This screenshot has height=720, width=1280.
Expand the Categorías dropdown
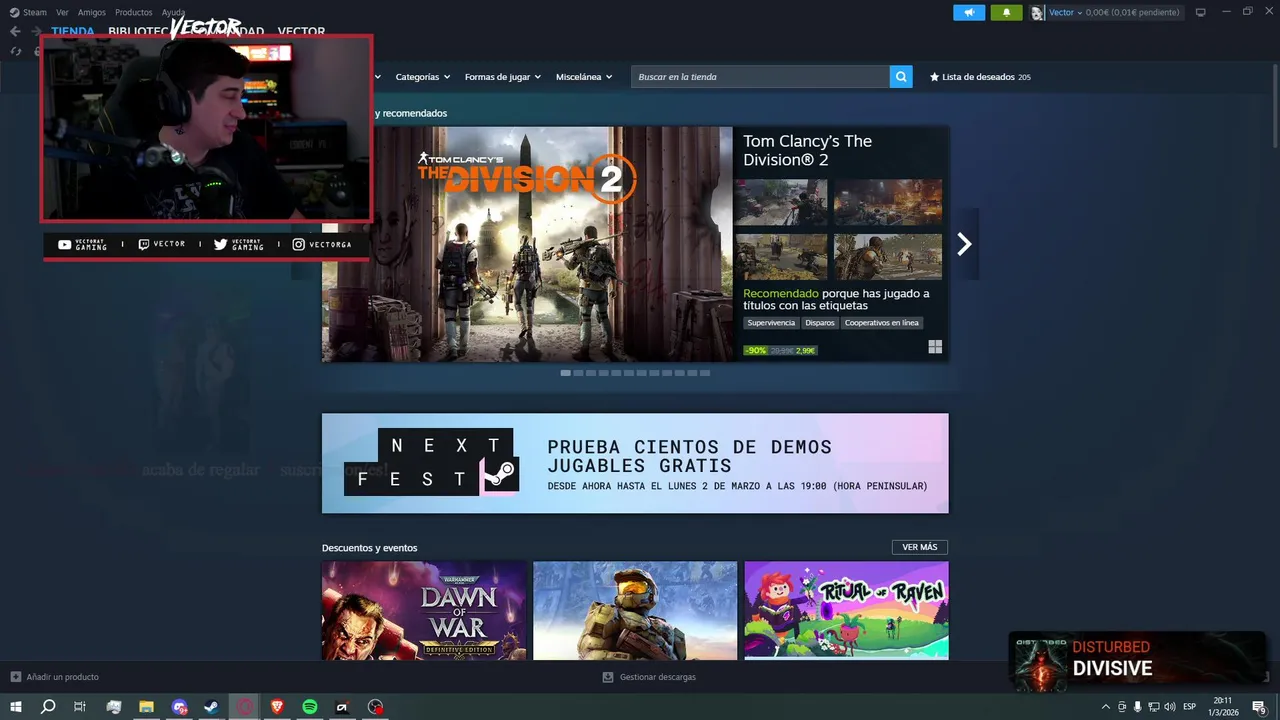pos(422,77)
